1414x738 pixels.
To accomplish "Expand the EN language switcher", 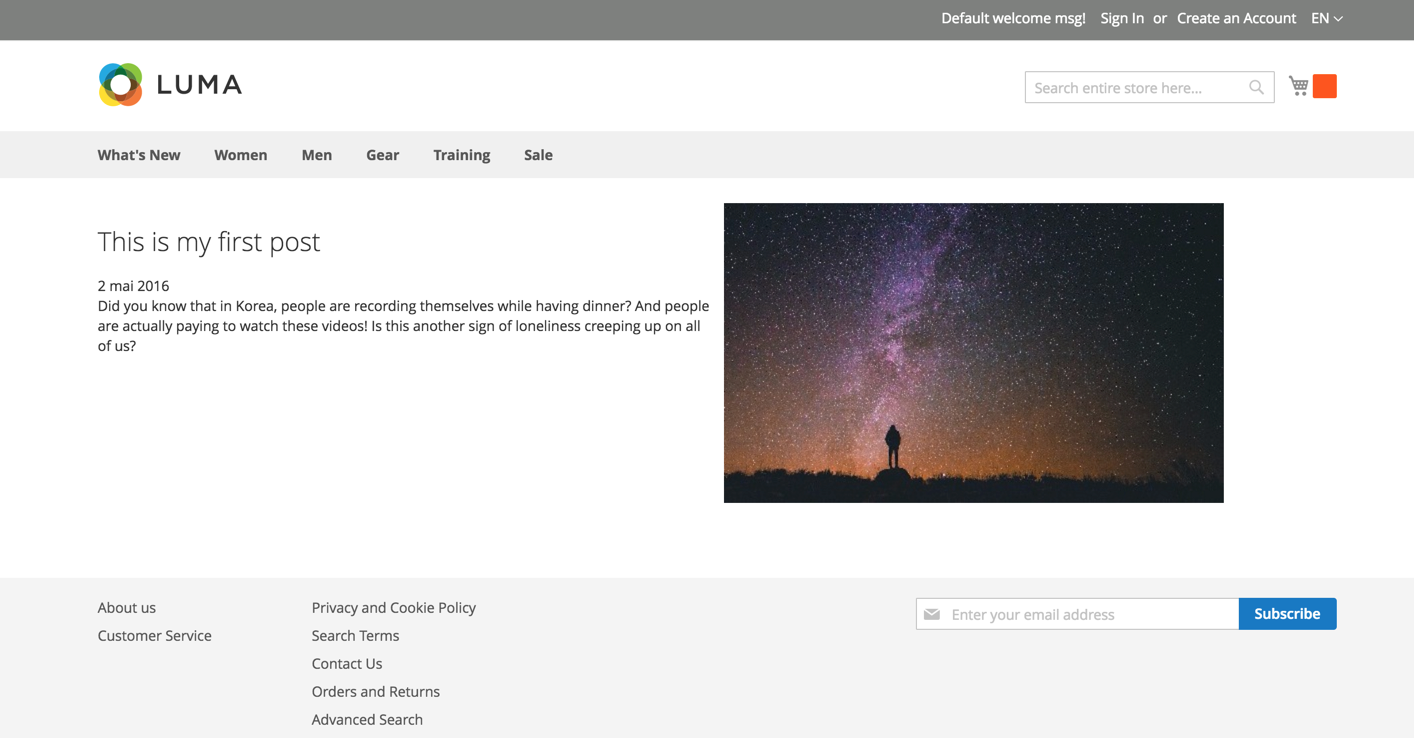I will coord(1327,18).
